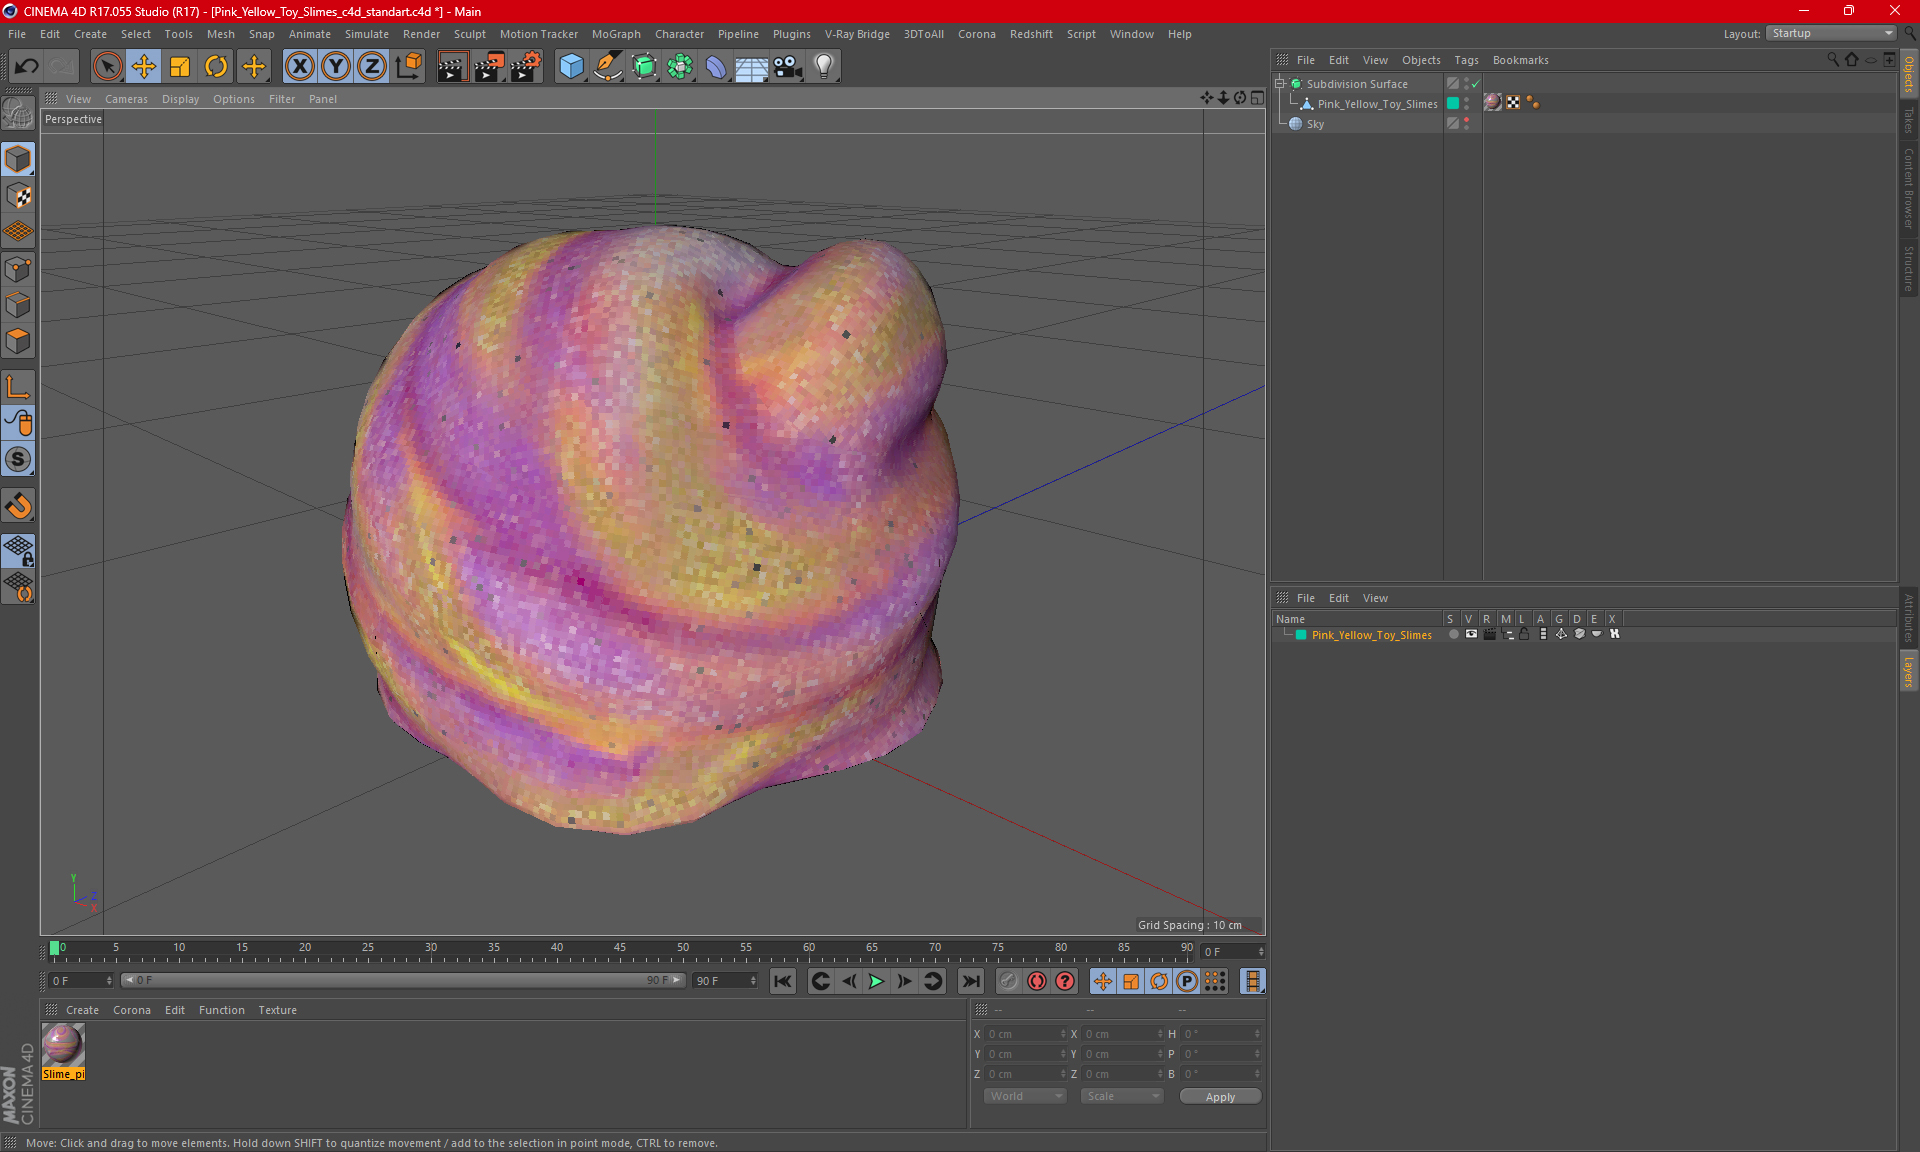Open the Simulate menu
Screen dimensions: 1920x1152
(x=367, y=34)
